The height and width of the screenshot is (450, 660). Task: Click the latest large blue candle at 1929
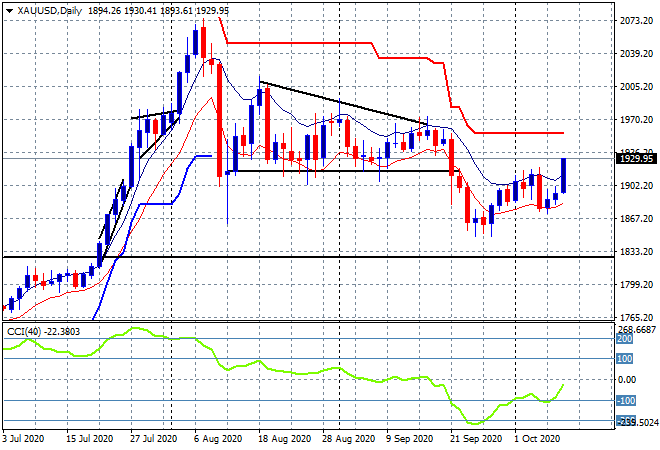(563, 176)
